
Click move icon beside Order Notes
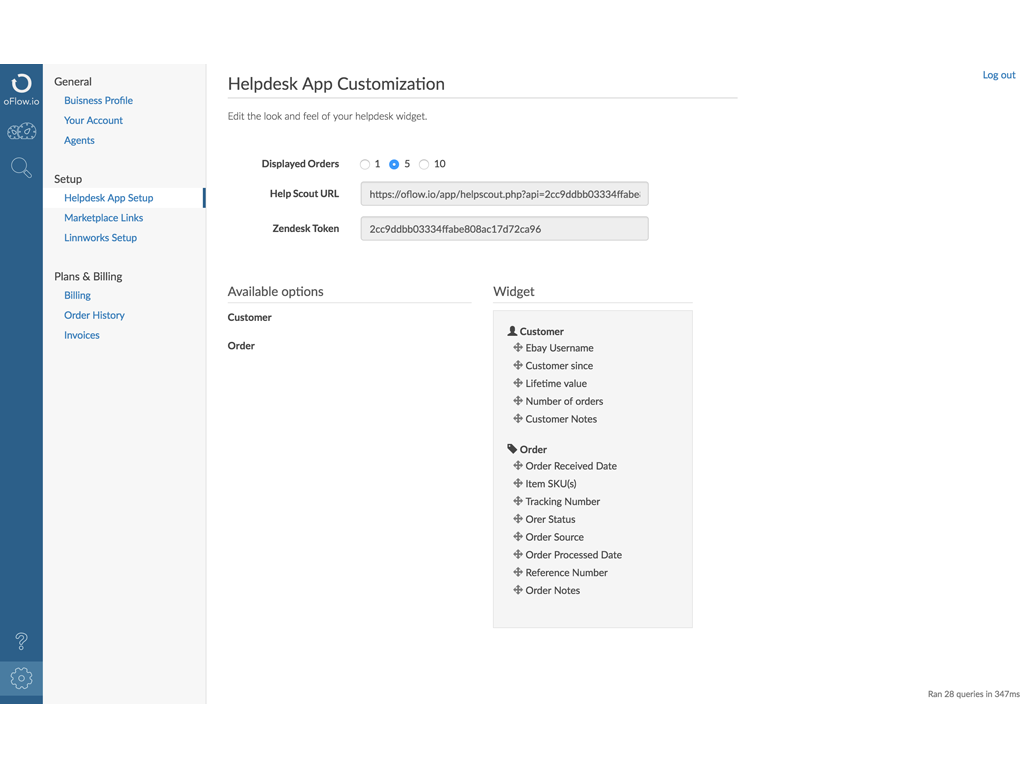518,590
